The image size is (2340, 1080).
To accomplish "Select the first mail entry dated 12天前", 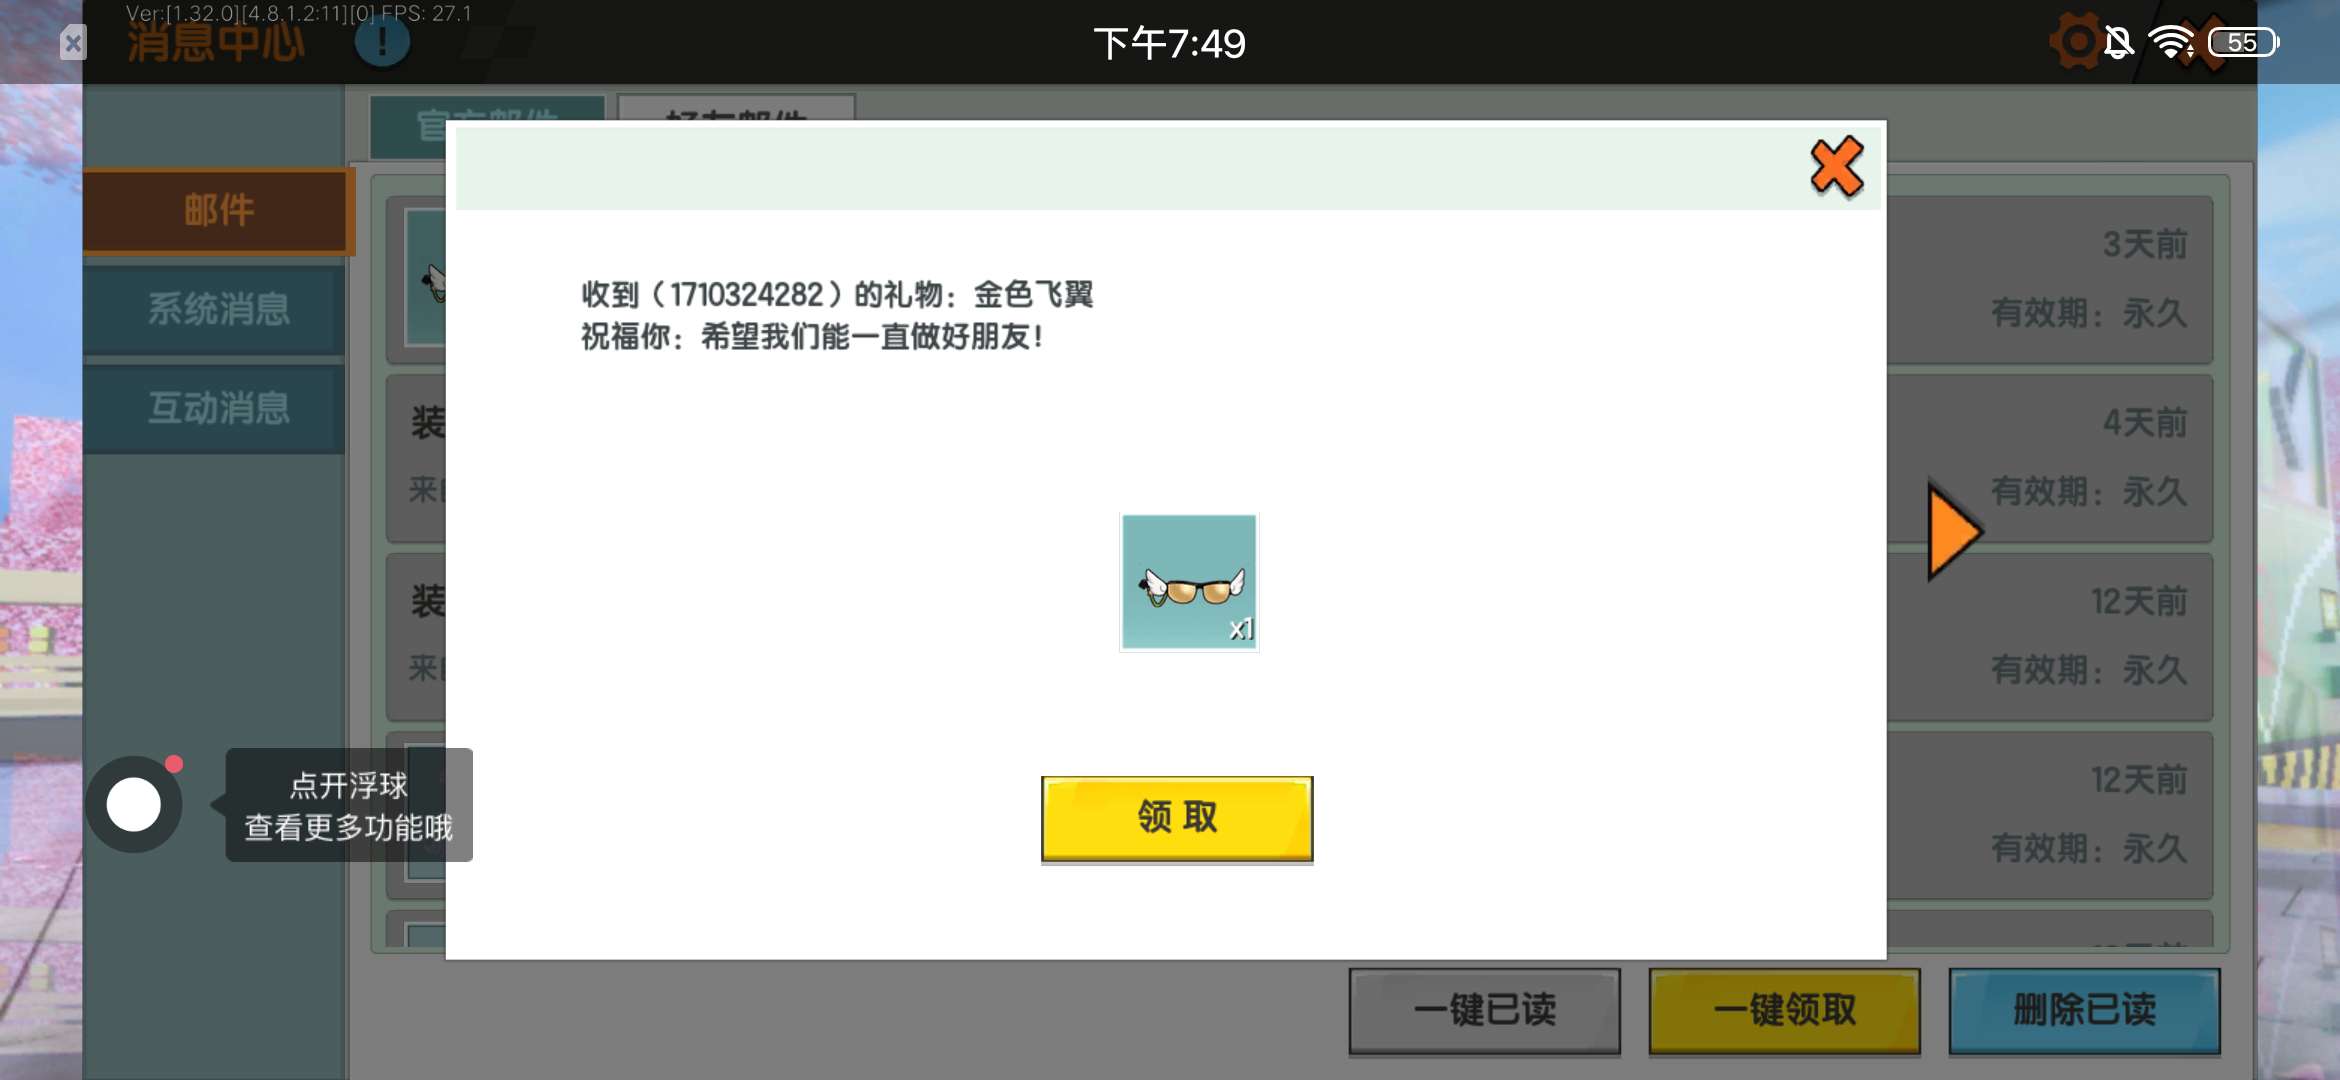I will point(2050,636).
